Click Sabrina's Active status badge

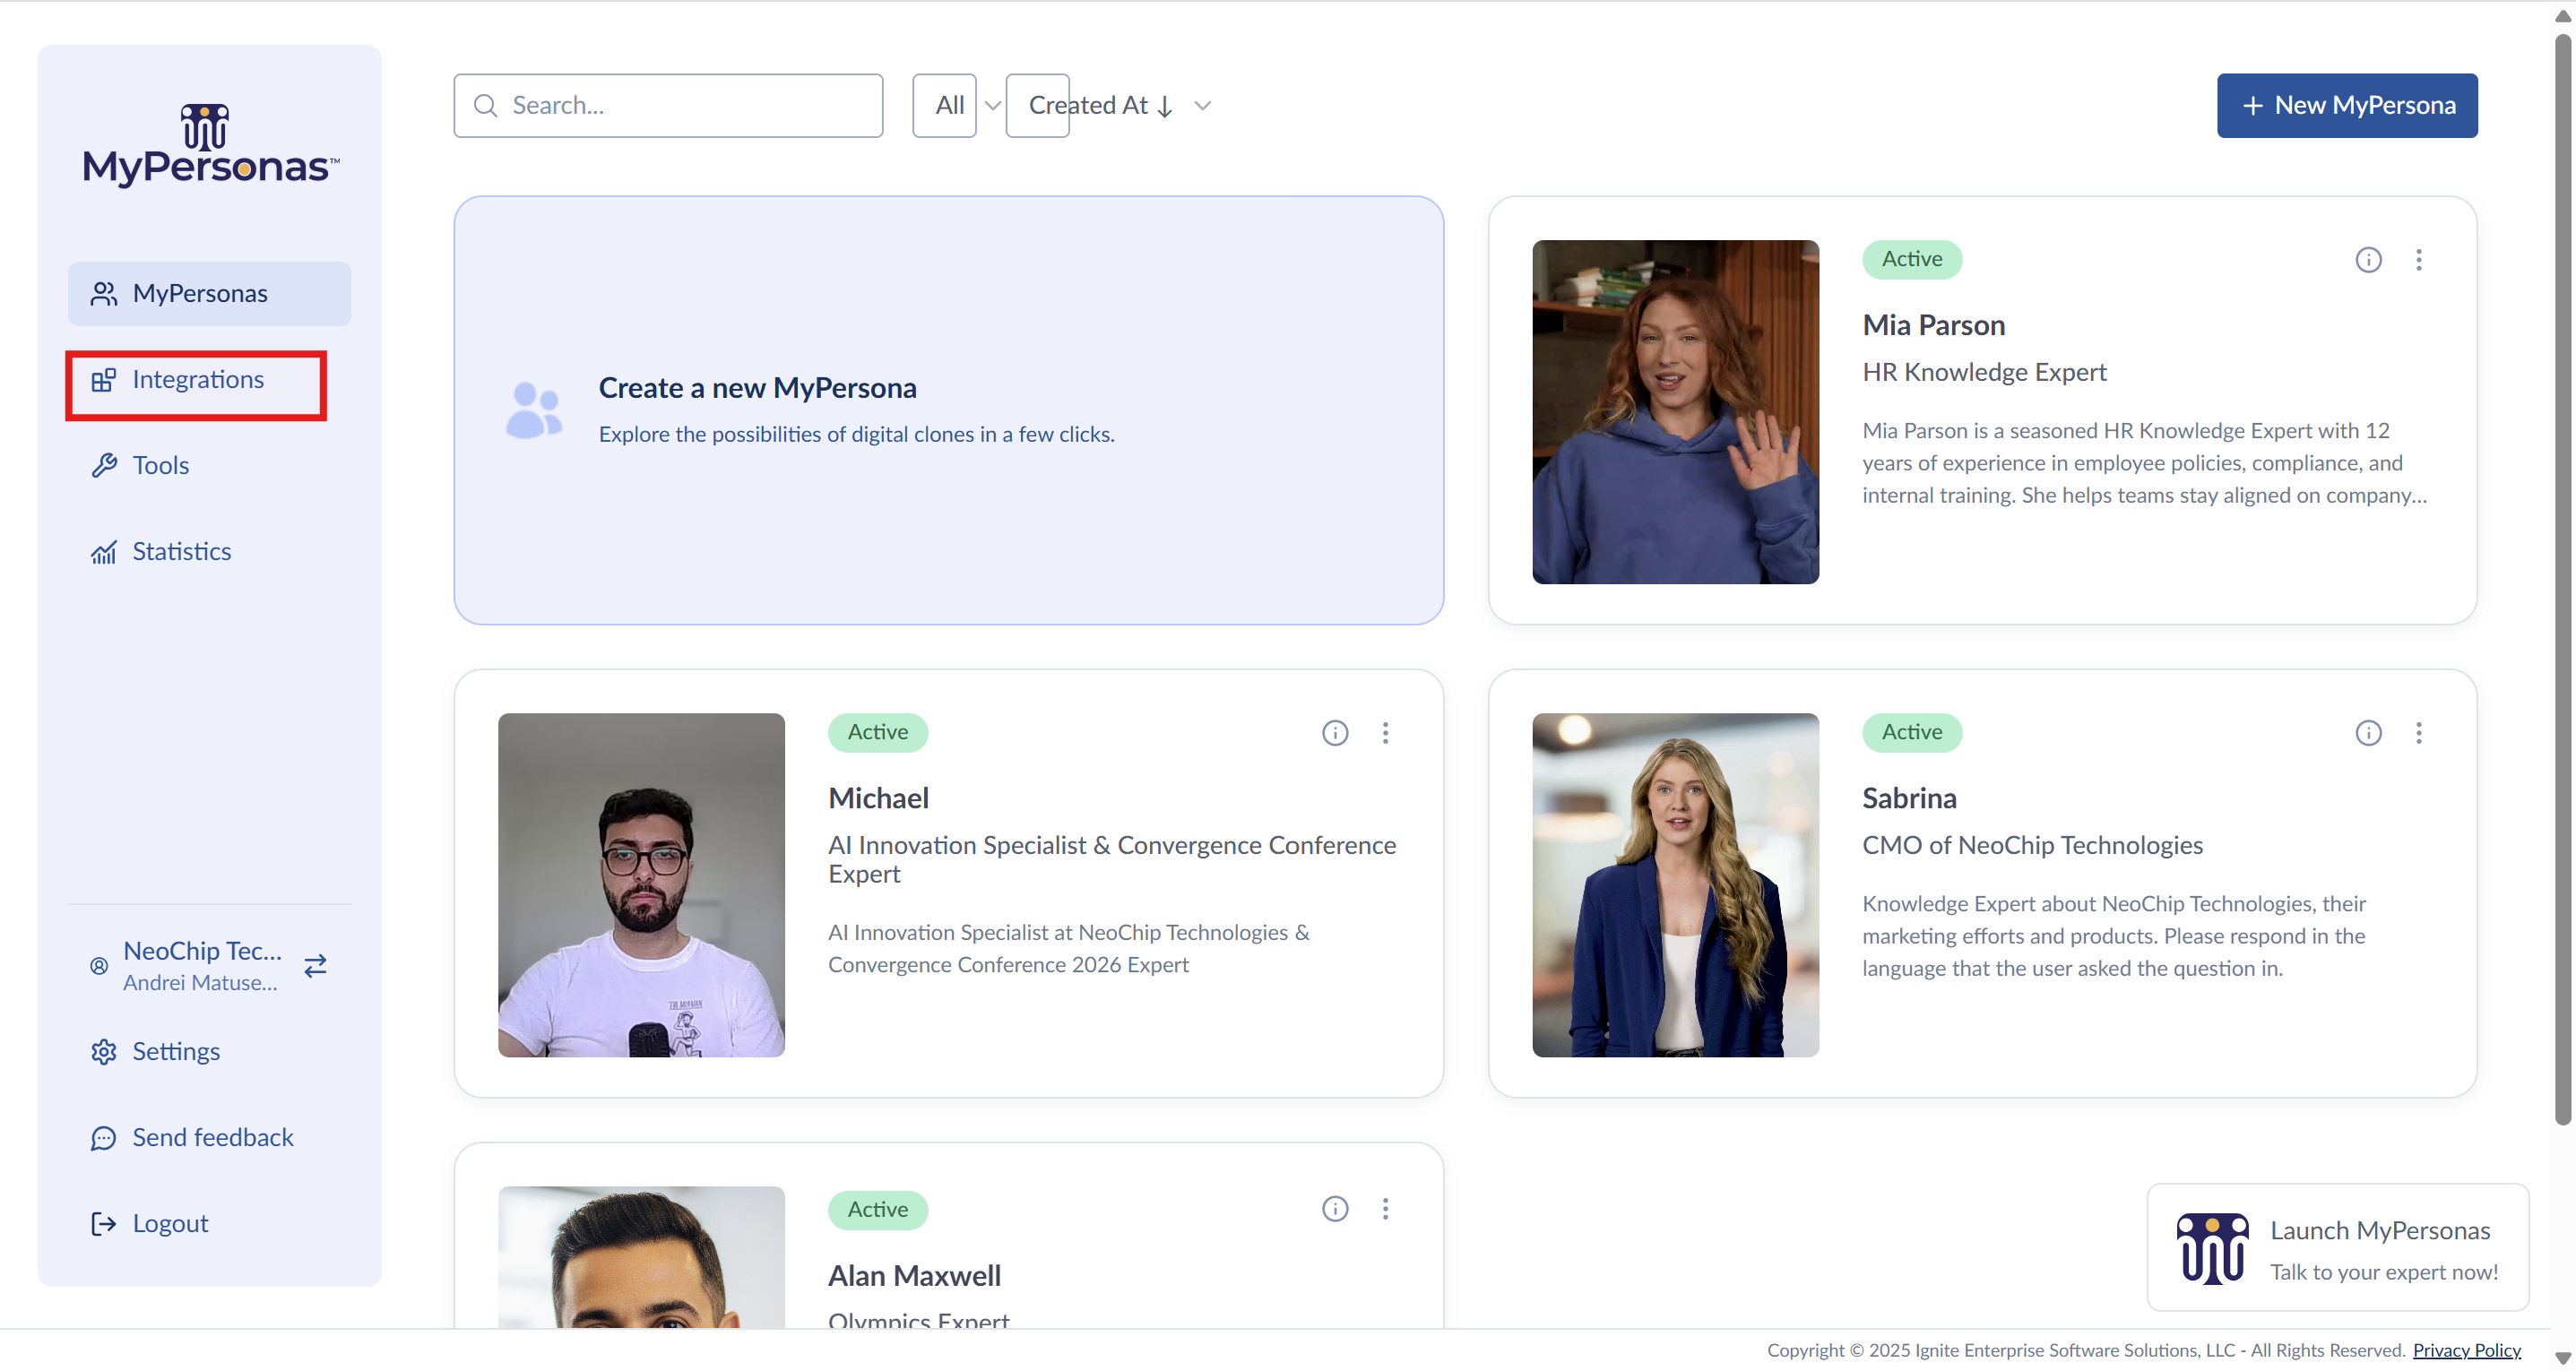(1911, 732)
